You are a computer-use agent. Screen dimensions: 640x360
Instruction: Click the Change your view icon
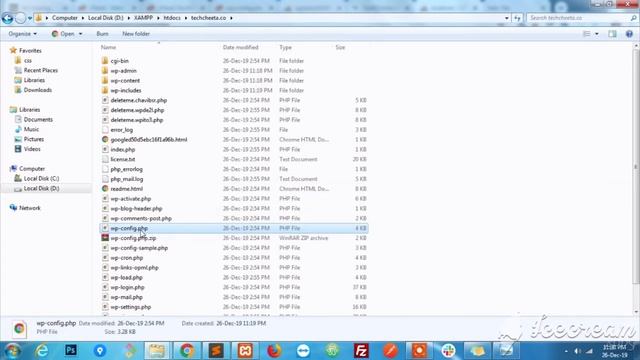[x=587, y=34]
